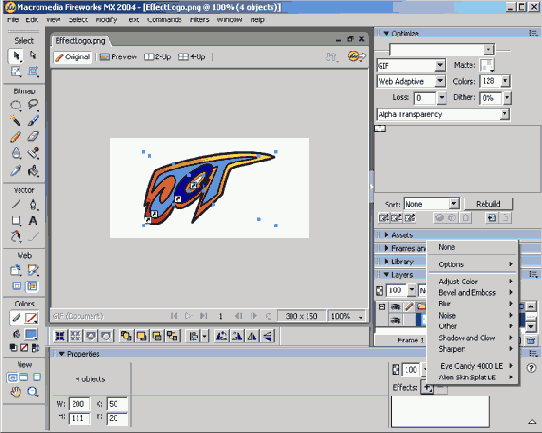Select the Rectangle shape tool
Image resolution: width=542 pixels, height=433 pixels.
[x=16, y=220]
